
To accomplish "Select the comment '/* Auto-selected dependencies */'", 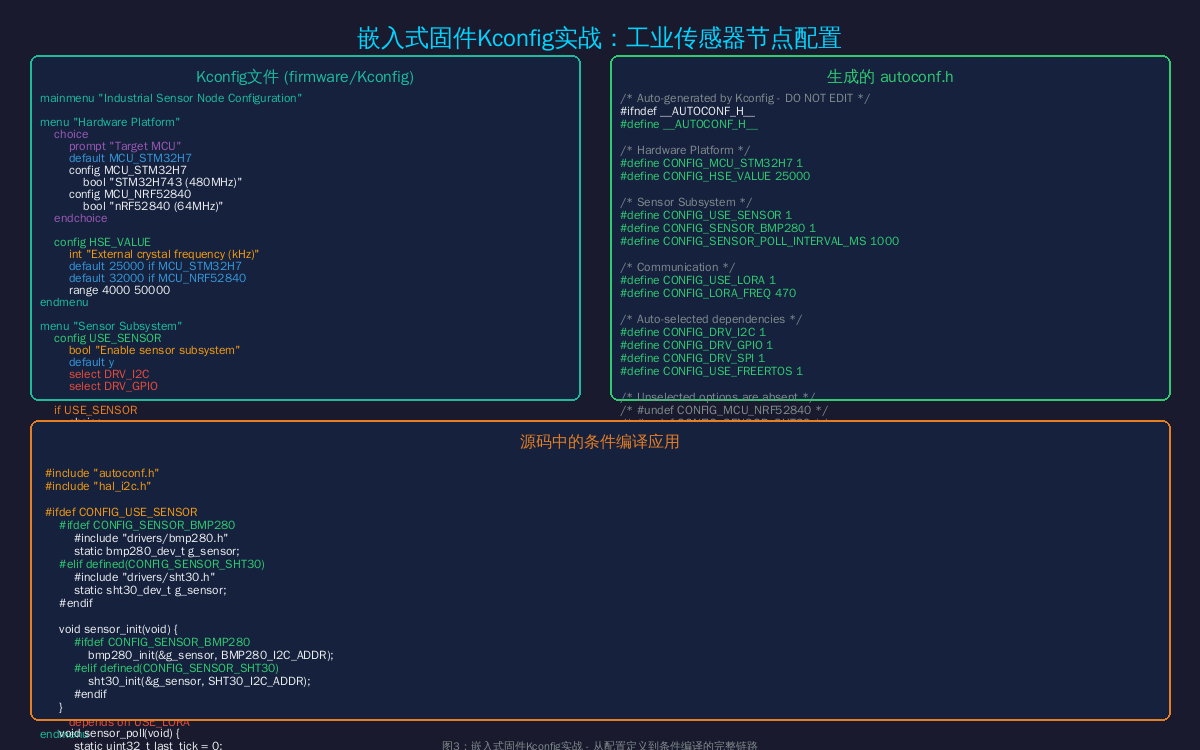I will pos(711,319).
